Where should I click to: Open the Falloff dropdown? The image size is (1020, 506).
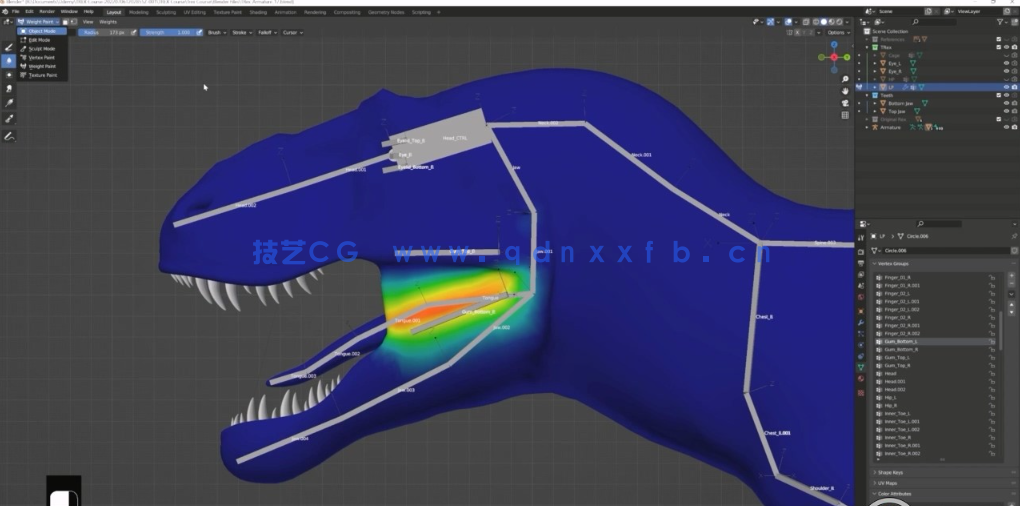pos(267,32)
